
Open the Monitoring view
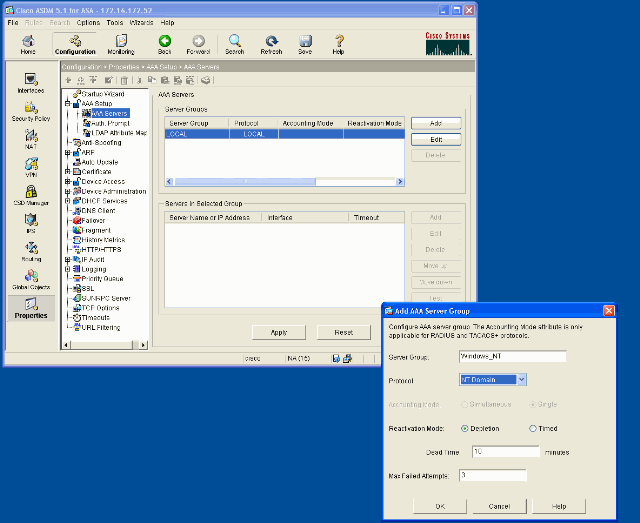point(121,43)
